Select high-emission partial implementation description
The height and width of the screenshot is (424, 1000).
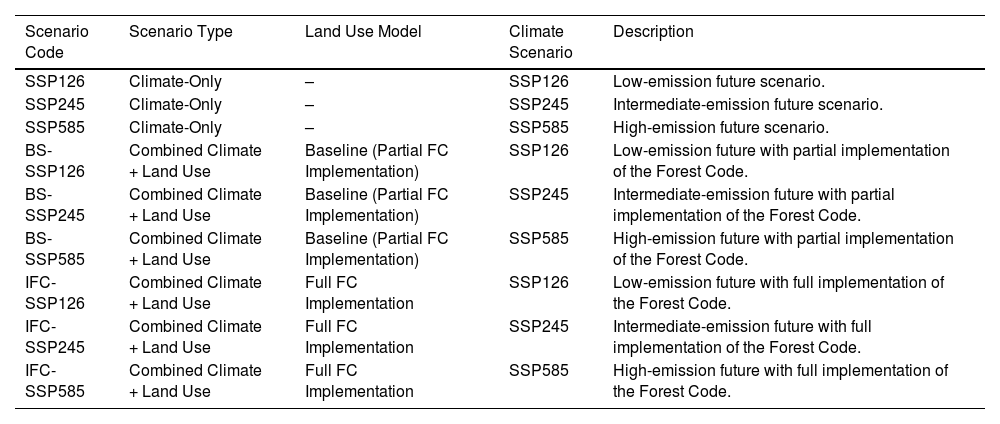pos(783,248)
